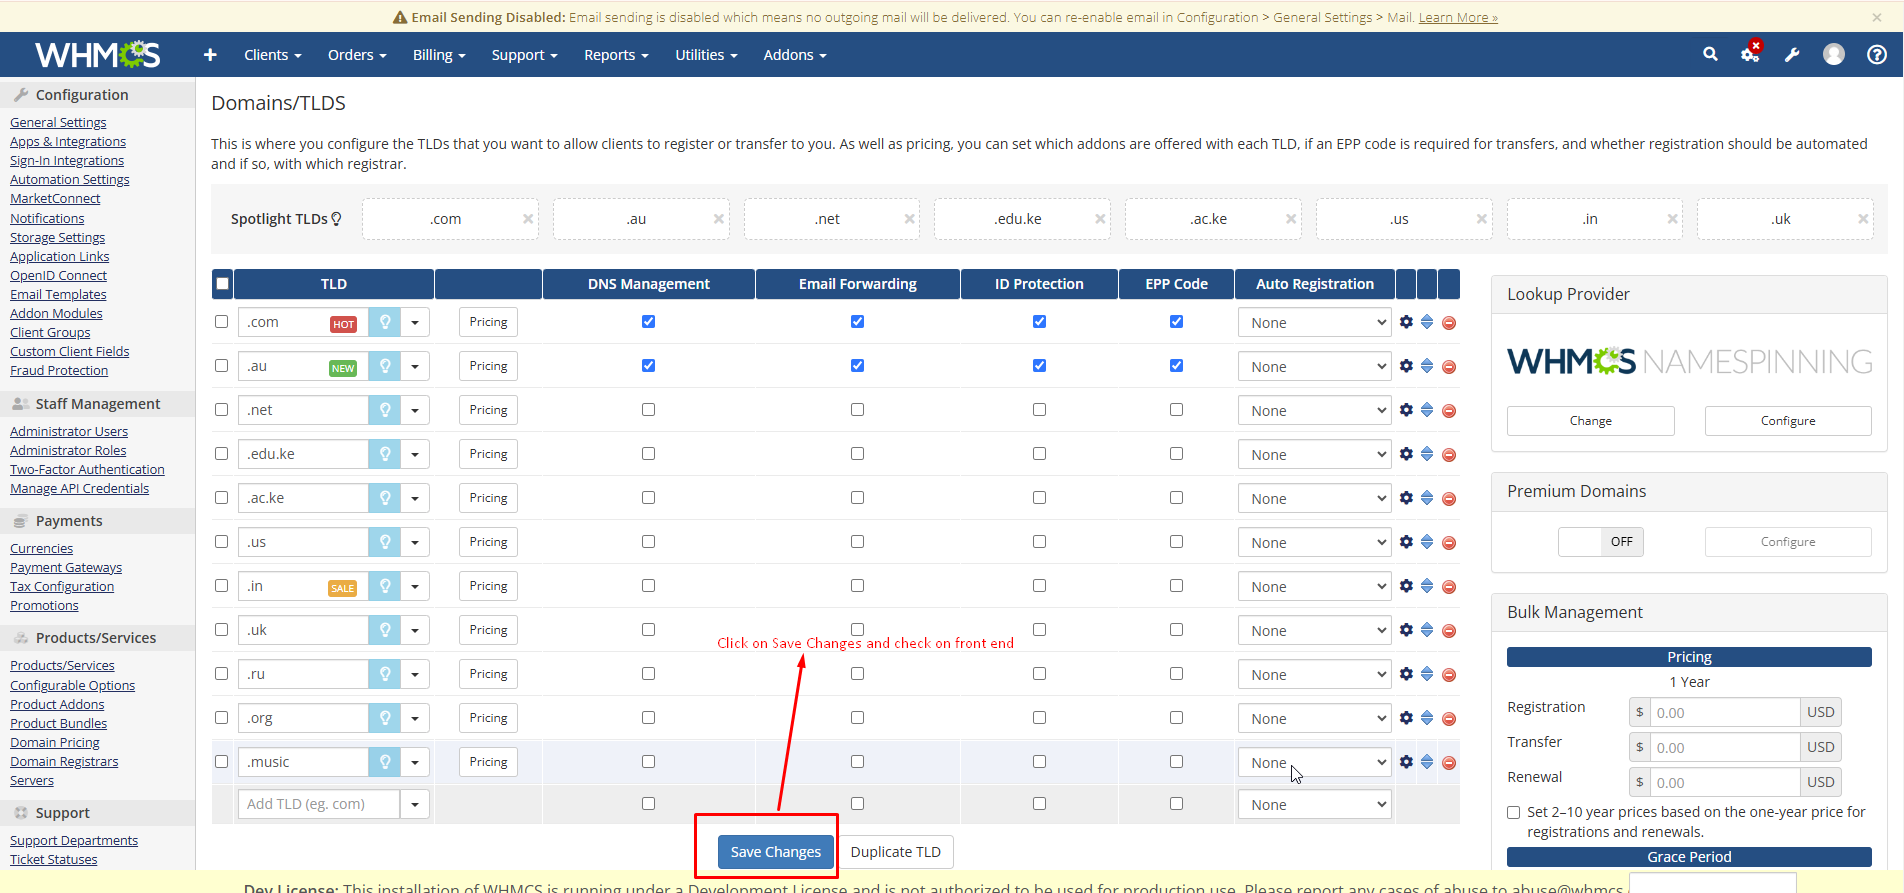Remove .edu.ke from Spotlight TLDs
1904x893 pixels.
click(x=1100, y=219)
